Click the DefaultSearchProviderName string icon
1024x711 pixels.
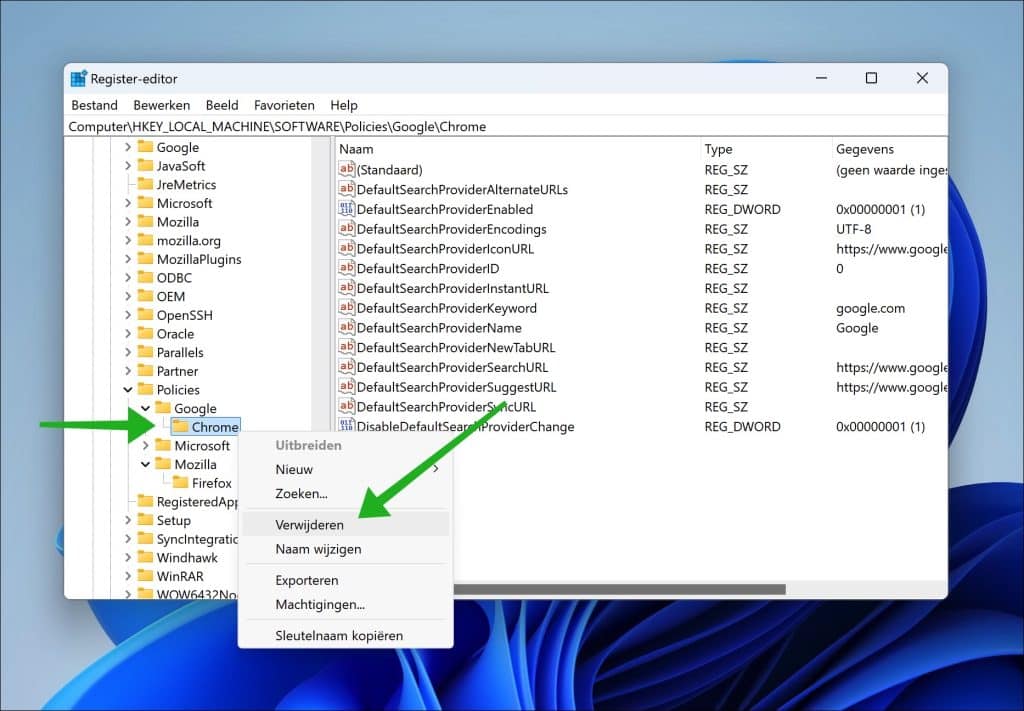(x=346, y=327)
